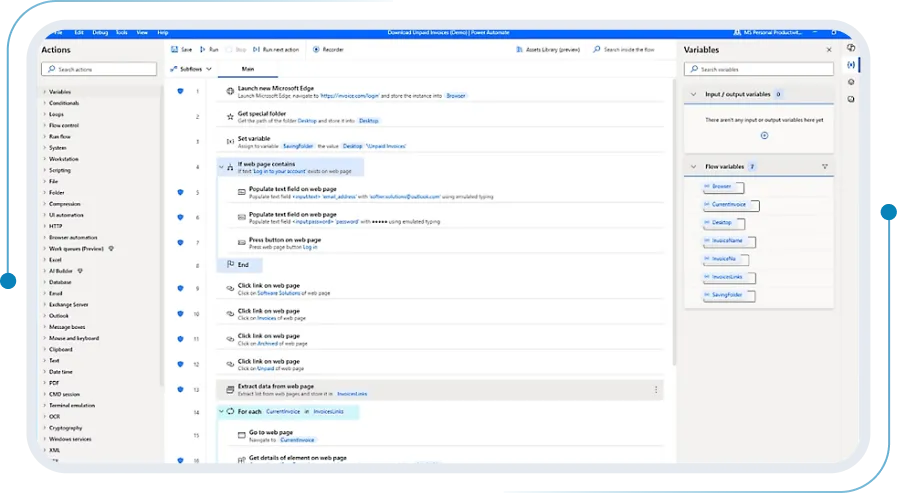Click the flow canvas vertical scrollbar
The width and height of the screenshot is (897, 493).
[674, 223]
